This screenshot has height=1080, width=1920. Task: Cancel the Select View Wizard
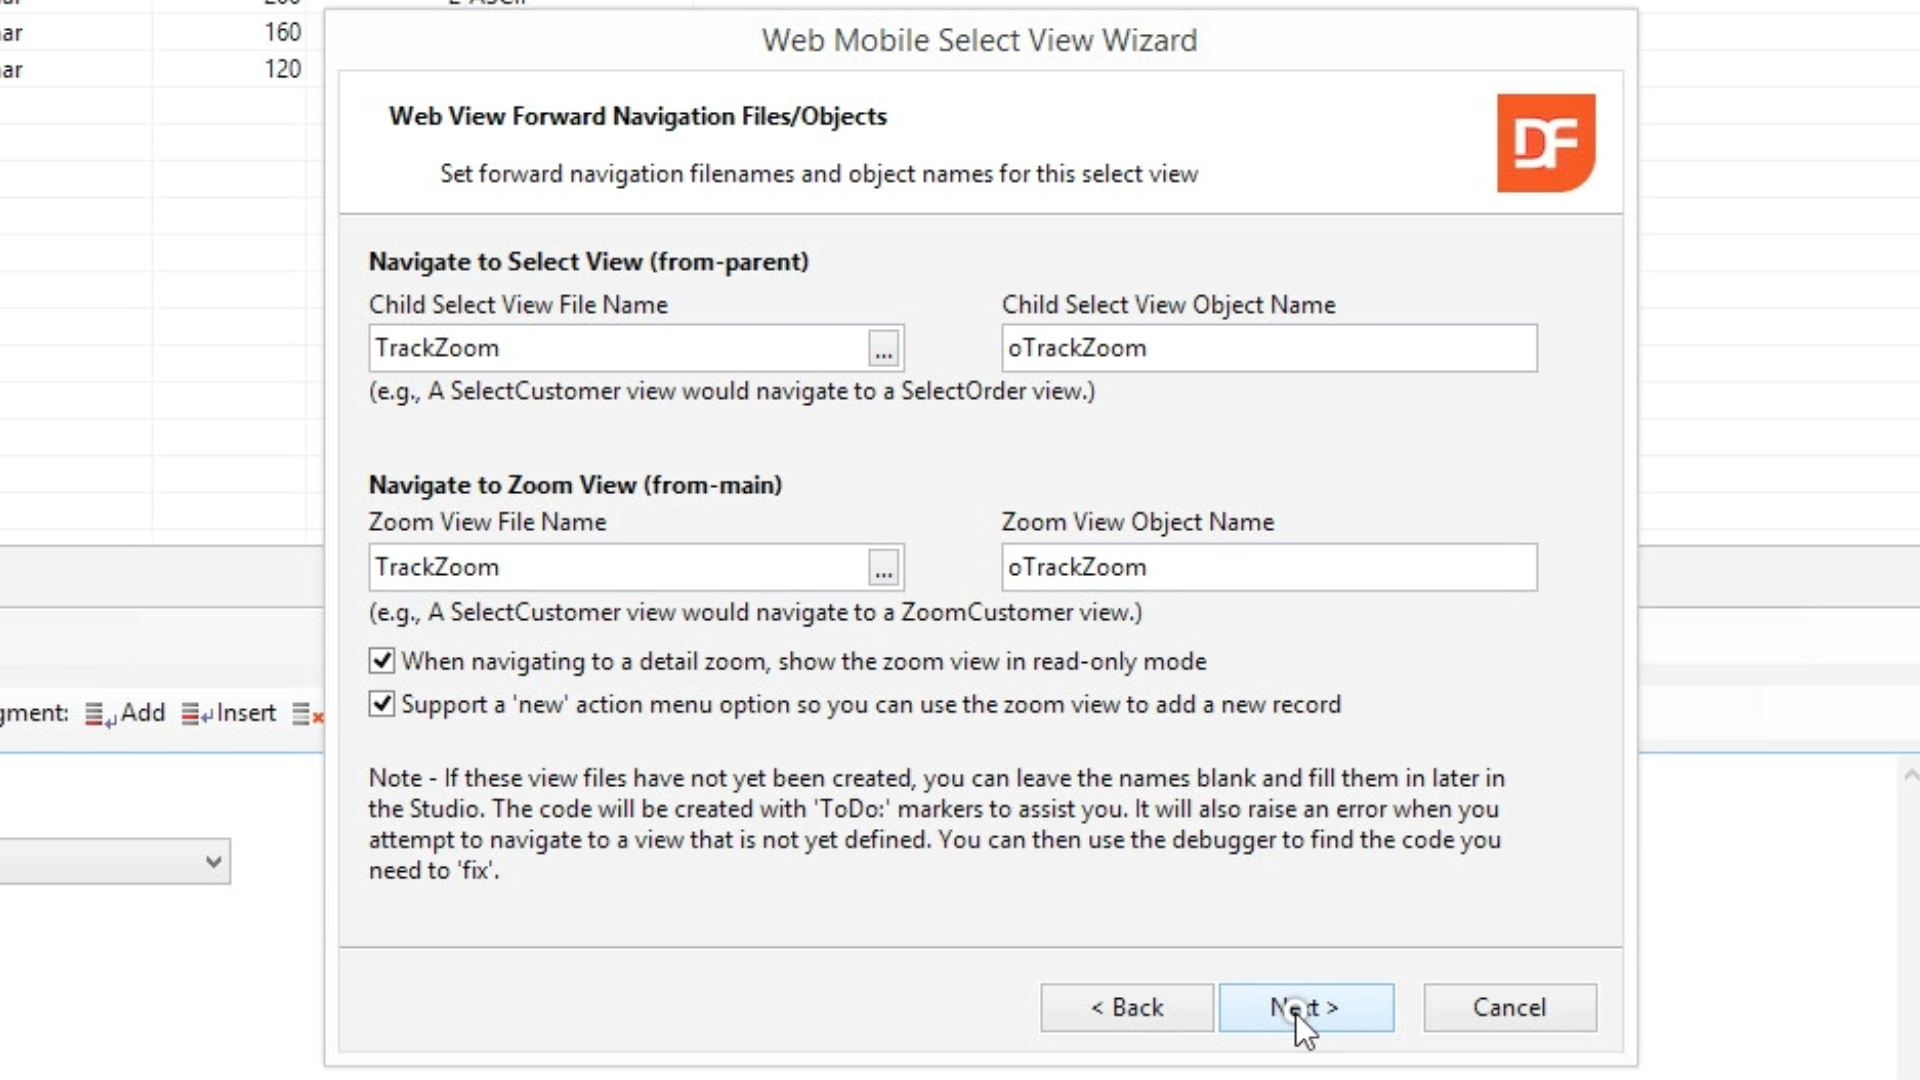click(x=1509, y=1008)
